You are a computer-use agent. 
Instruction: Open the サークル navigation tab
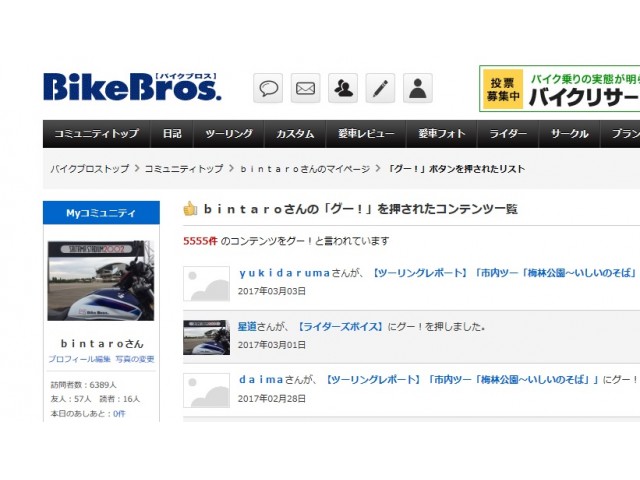569,134
